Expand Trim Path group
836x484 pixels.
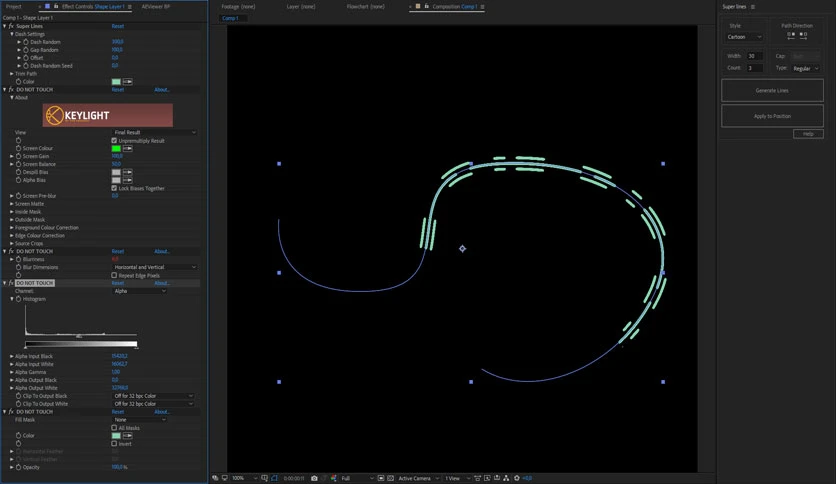click(12, 74)
